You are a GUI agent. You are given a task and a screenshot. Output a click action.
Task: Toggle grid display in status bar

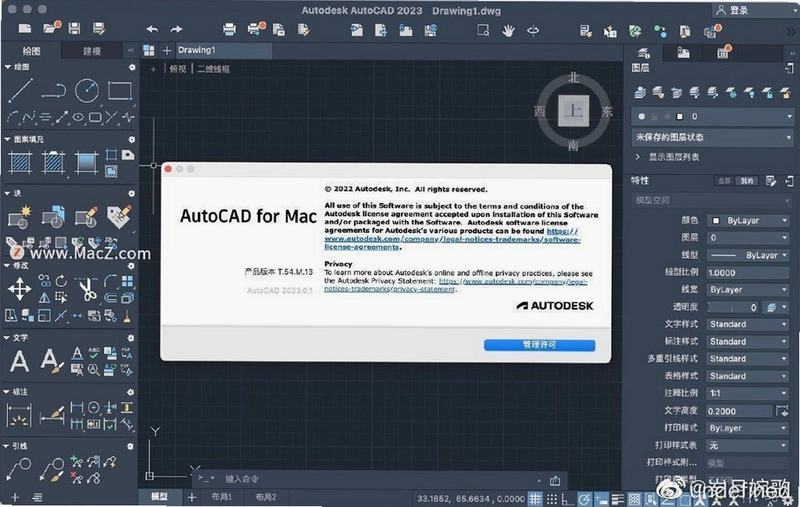tap(535, 498)
